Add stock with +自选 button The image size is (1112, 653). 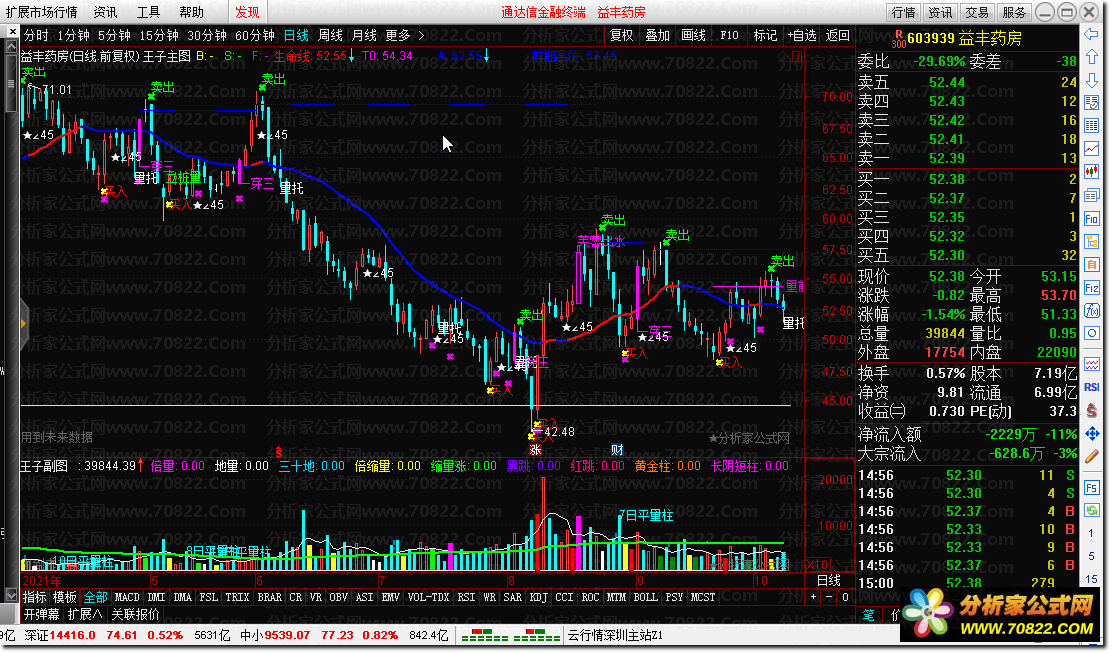[801, 35]
